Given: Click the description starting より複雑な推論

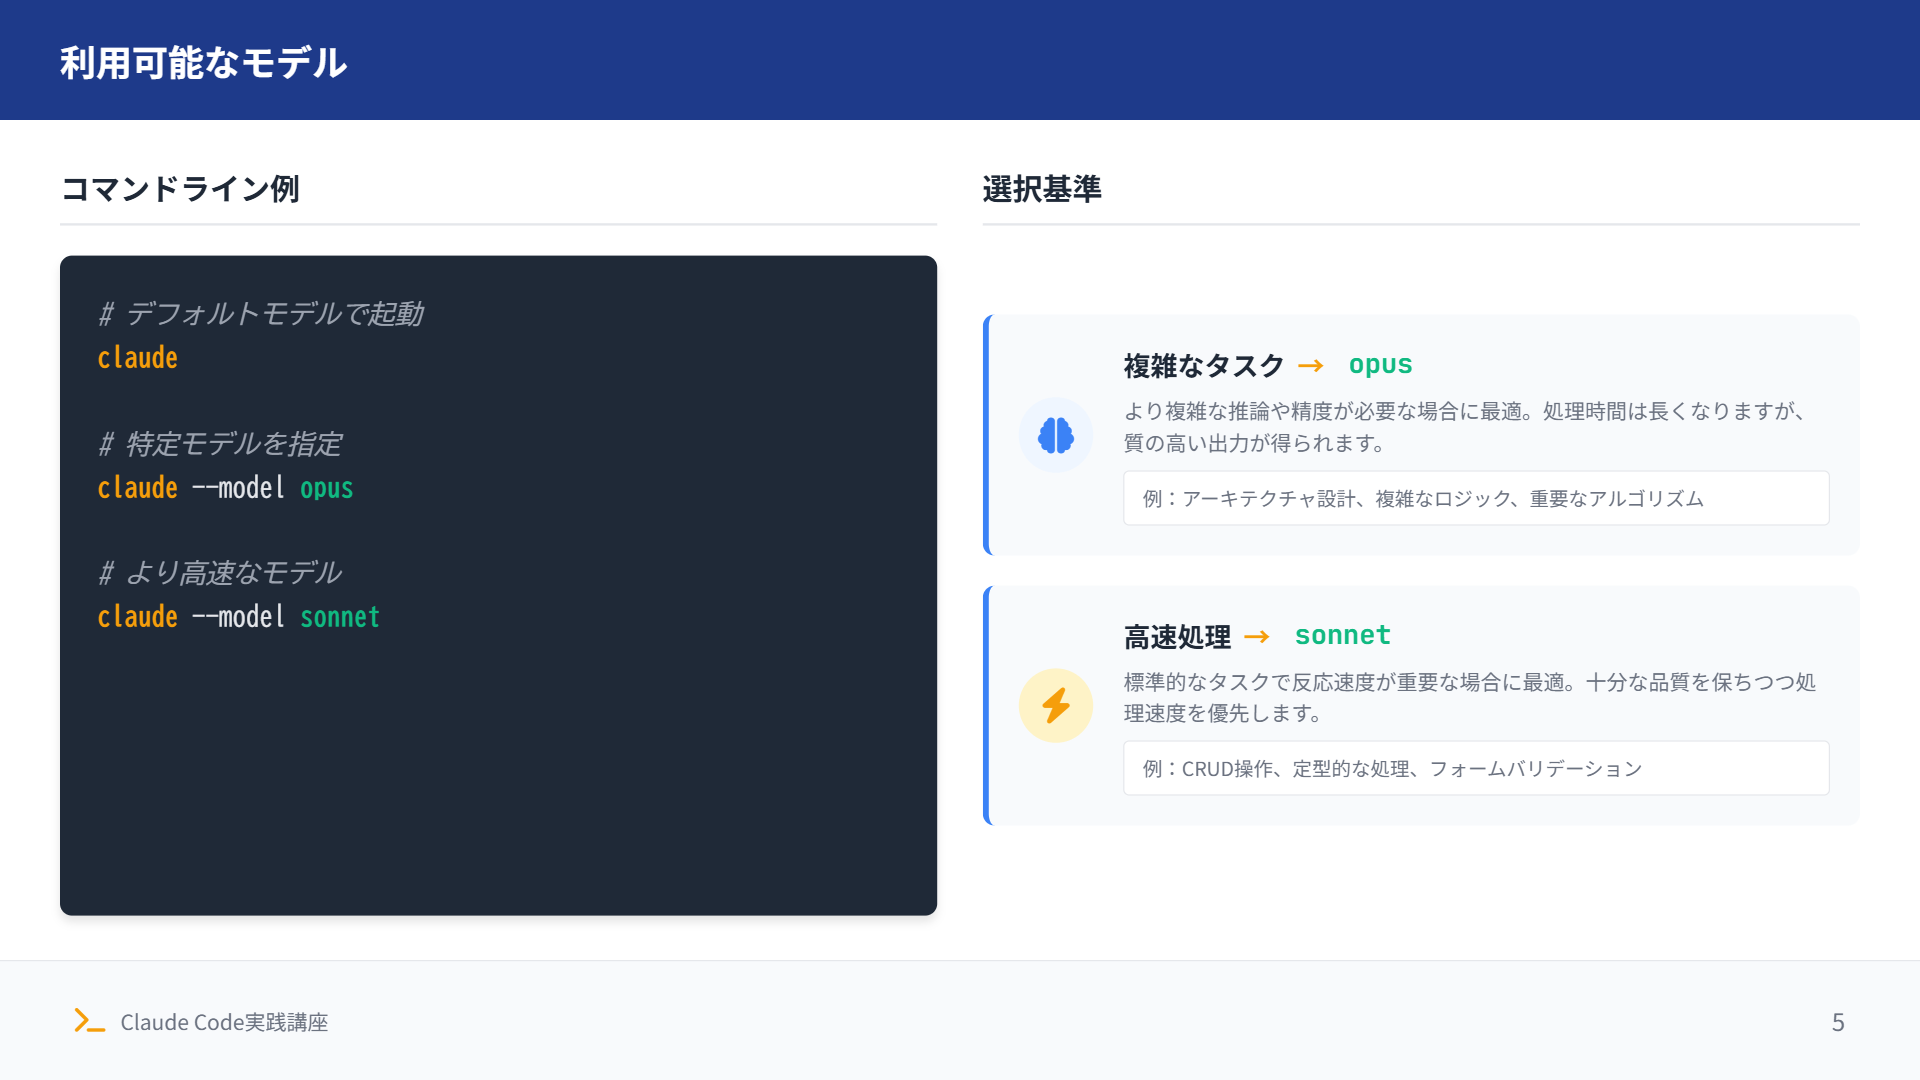Looking at the screenshot, I should [1466, 427].
